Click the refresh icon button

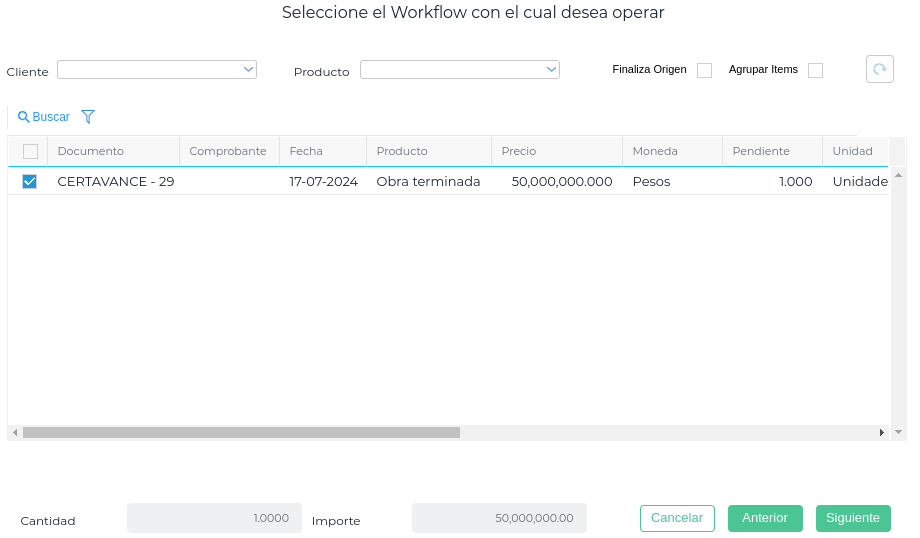coord(879,69)
